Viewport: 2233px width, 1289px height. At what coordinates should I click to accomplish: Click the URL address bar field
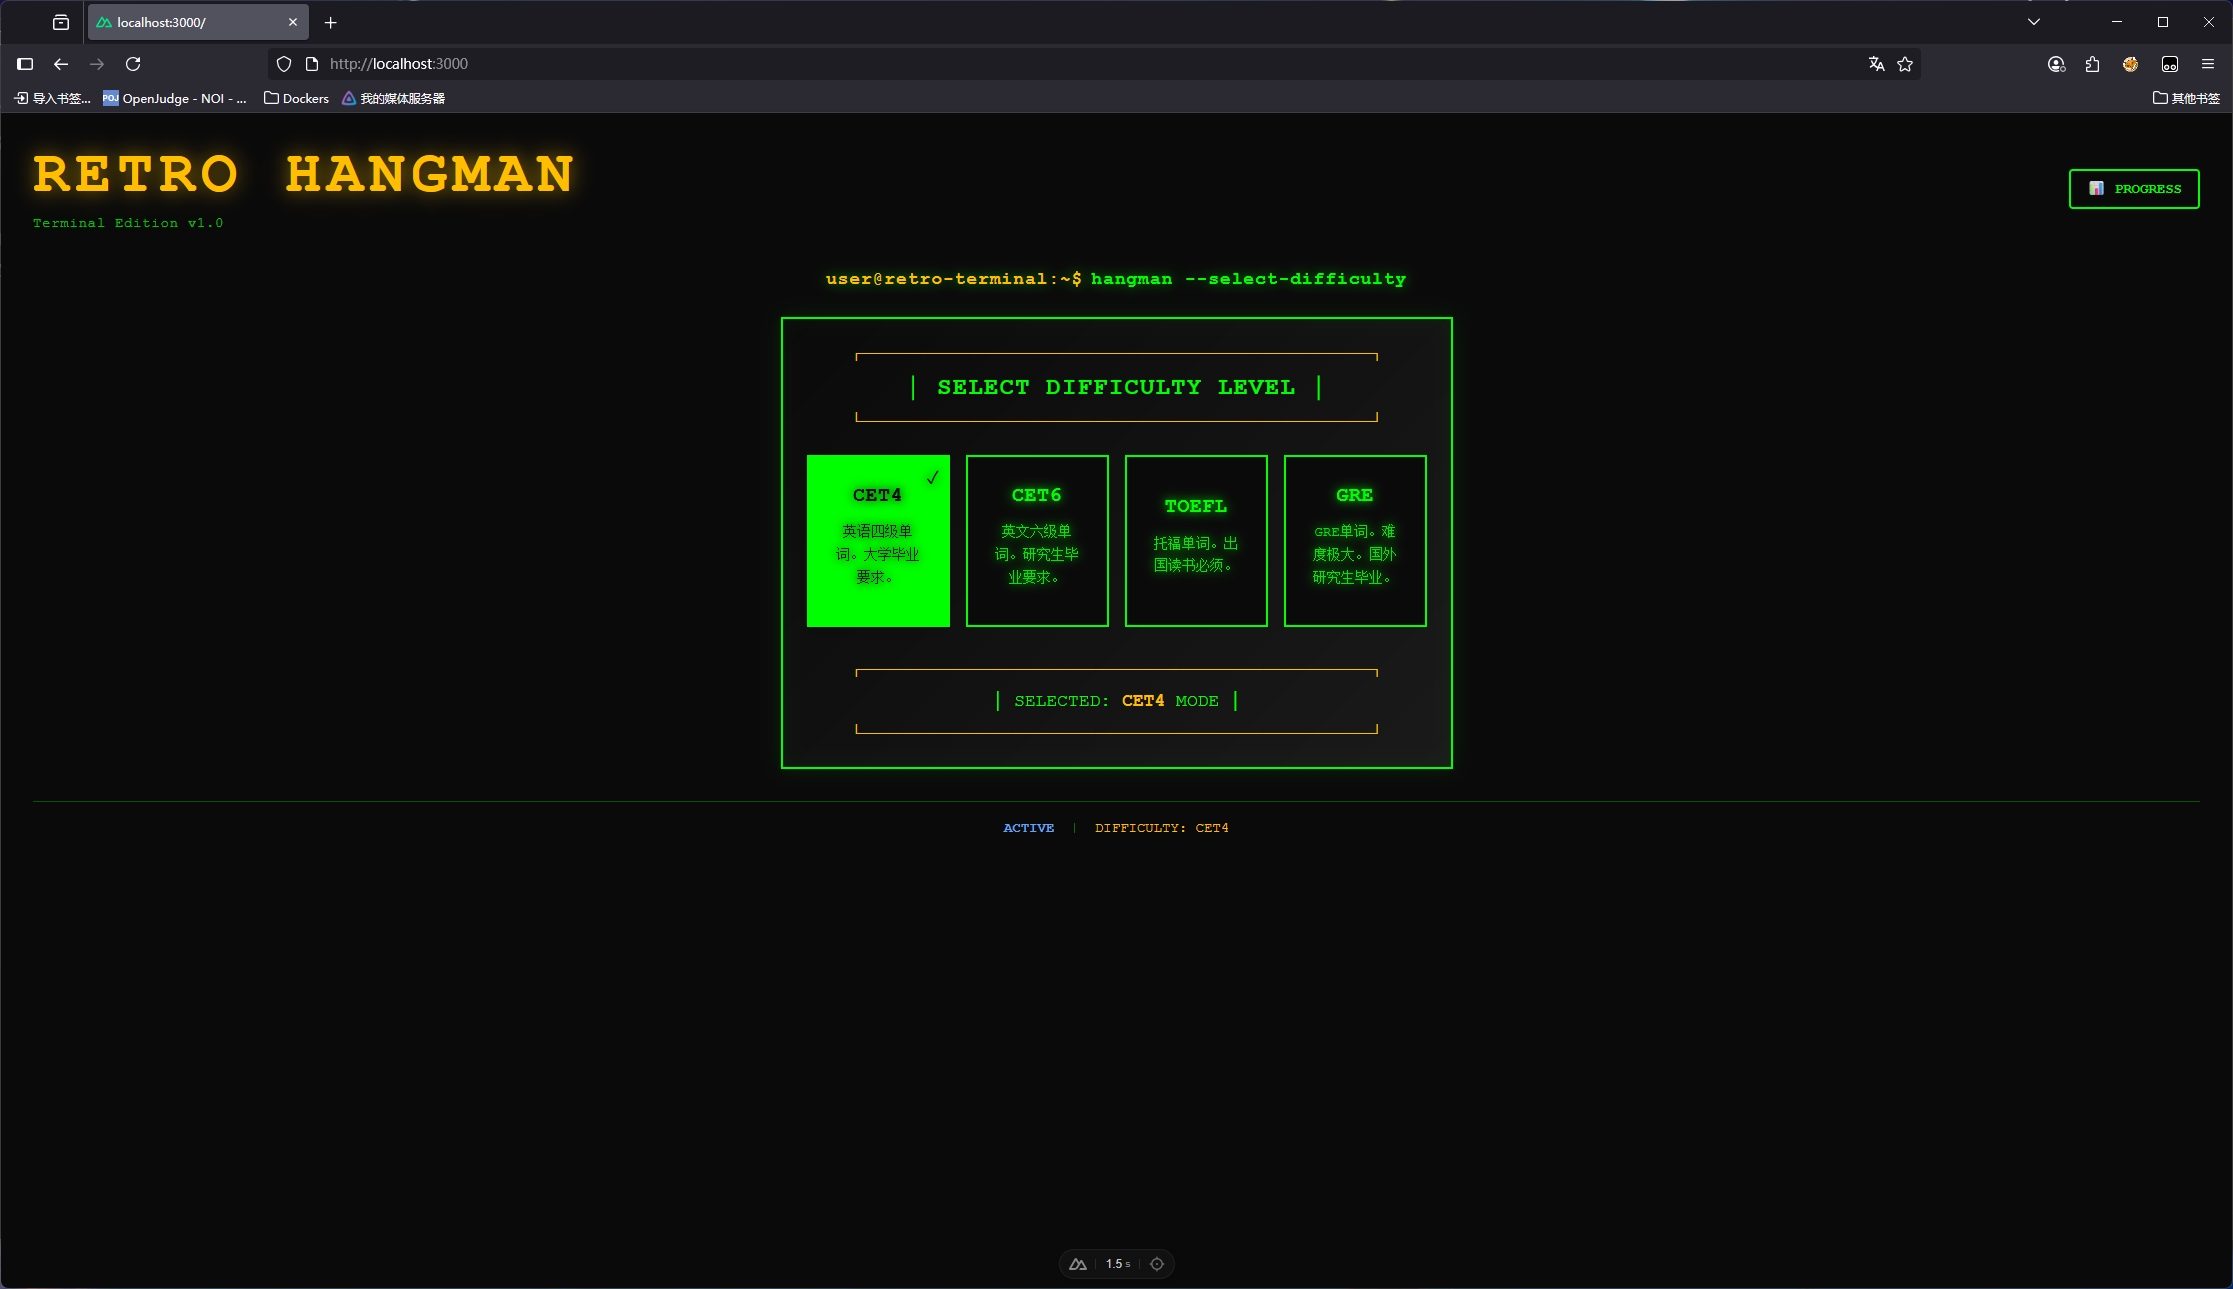coord(1000,64)
